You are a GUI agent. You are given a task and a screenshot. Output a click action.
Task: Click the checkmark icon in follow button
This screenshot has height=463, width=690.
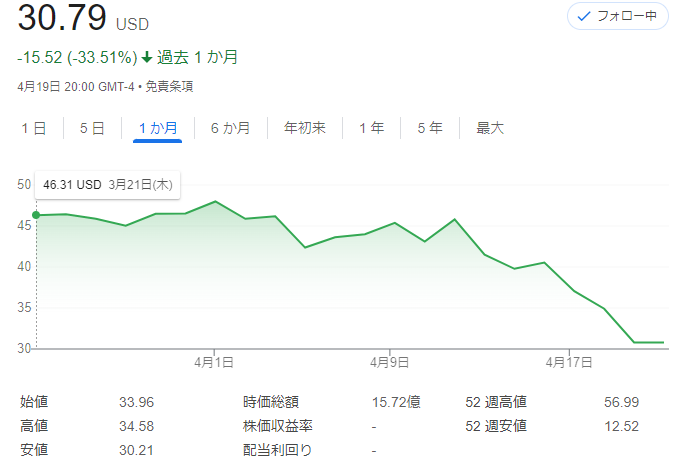click(x=584, y=17)
